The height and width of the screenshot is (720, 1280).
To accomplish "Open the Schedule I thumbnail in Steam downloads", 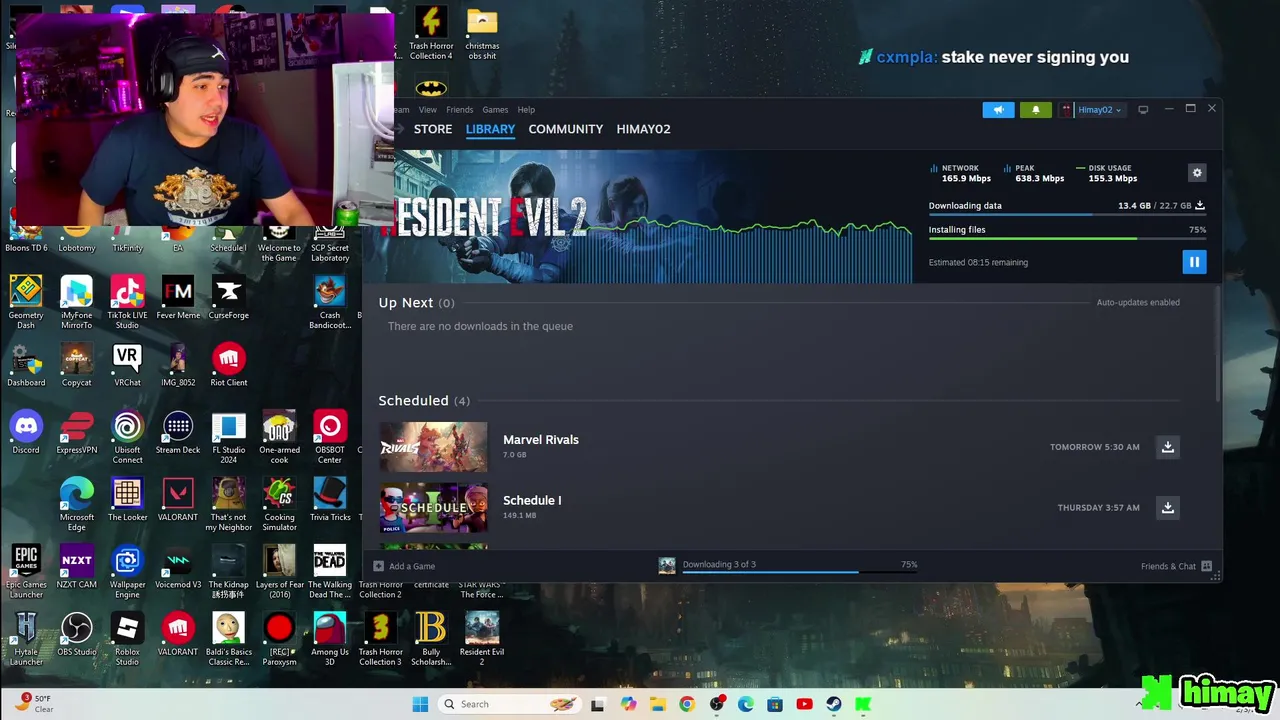I will tap(433, 508).
